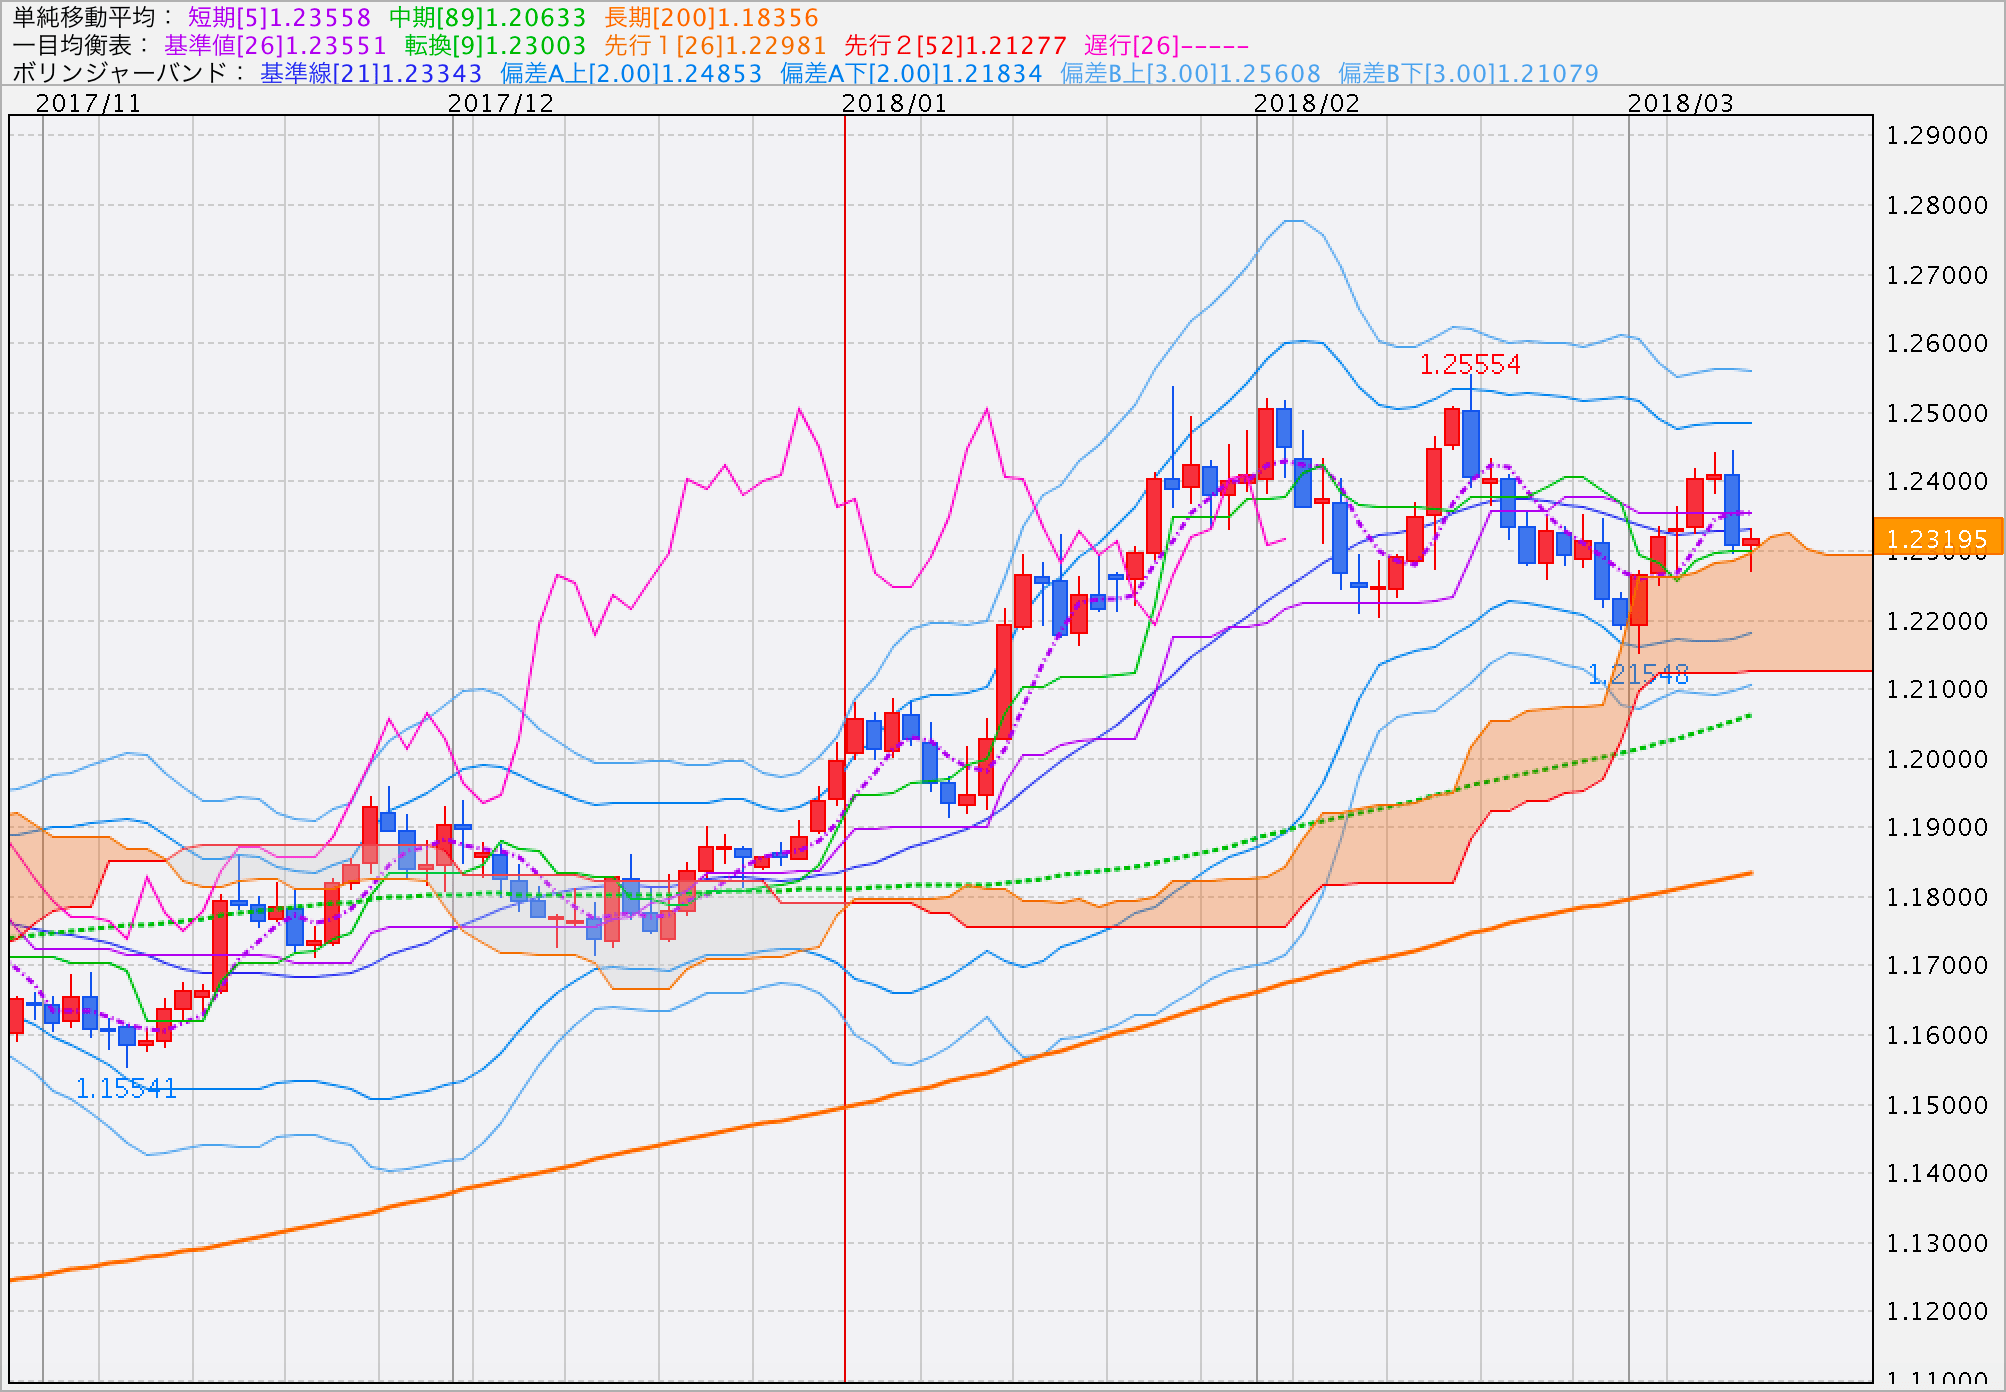This screenshot has width=2006, height=1392.
Task: Click the 基準線[21]1.23343 Bollinger label
Action: coord(371,73)
